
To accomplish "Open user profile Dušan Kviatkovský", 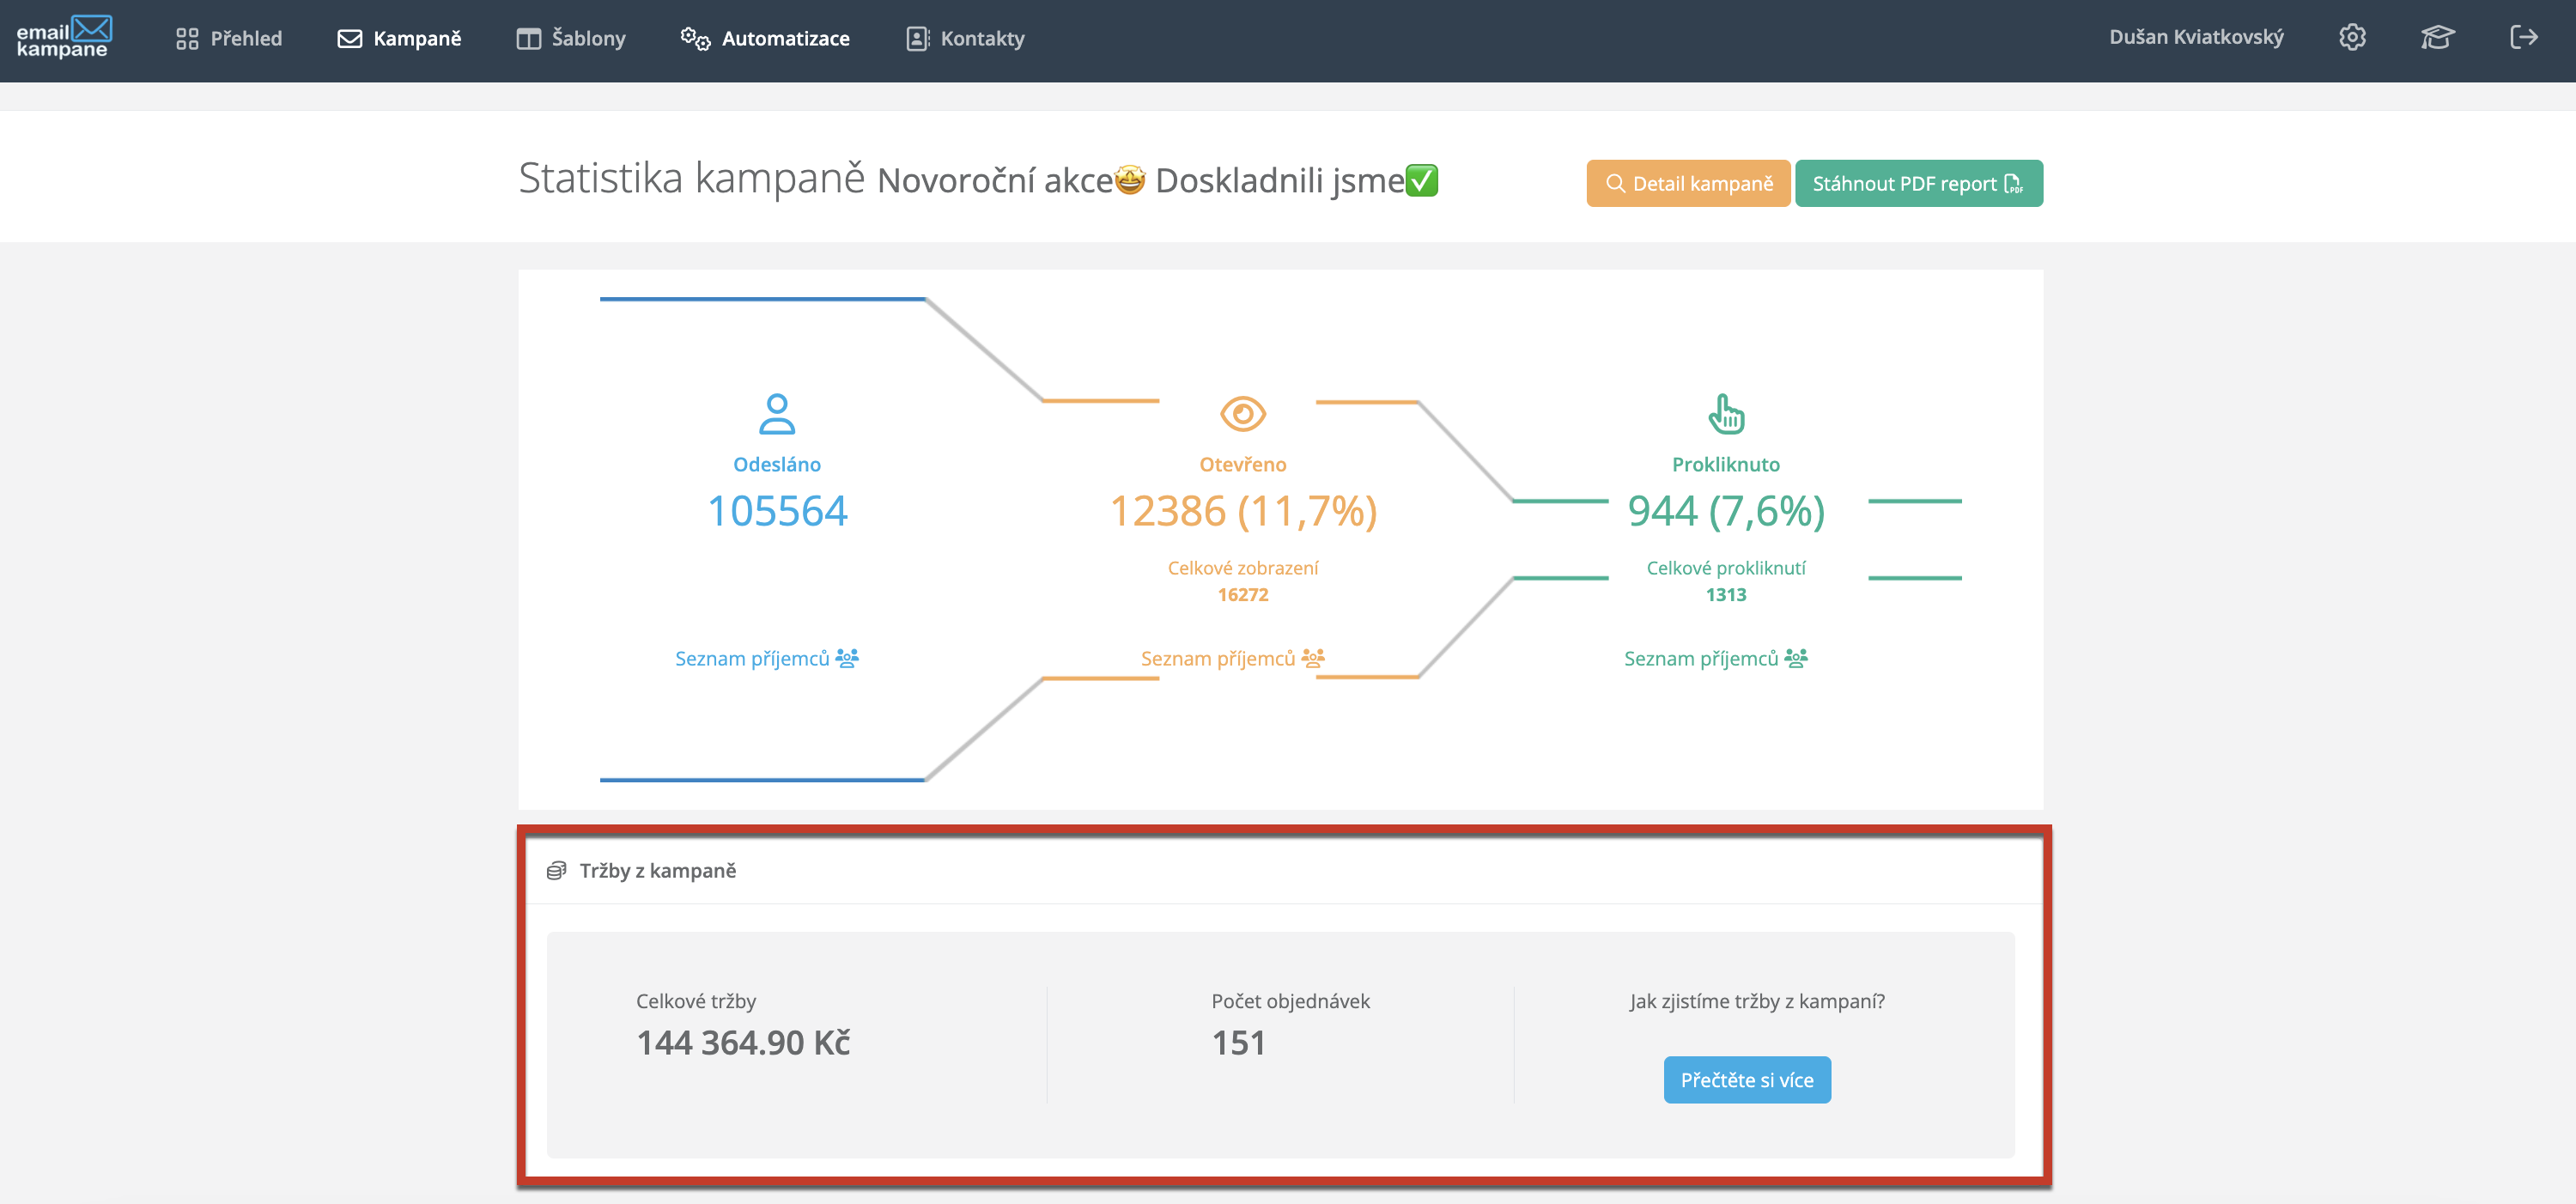I will (2196, 37).
